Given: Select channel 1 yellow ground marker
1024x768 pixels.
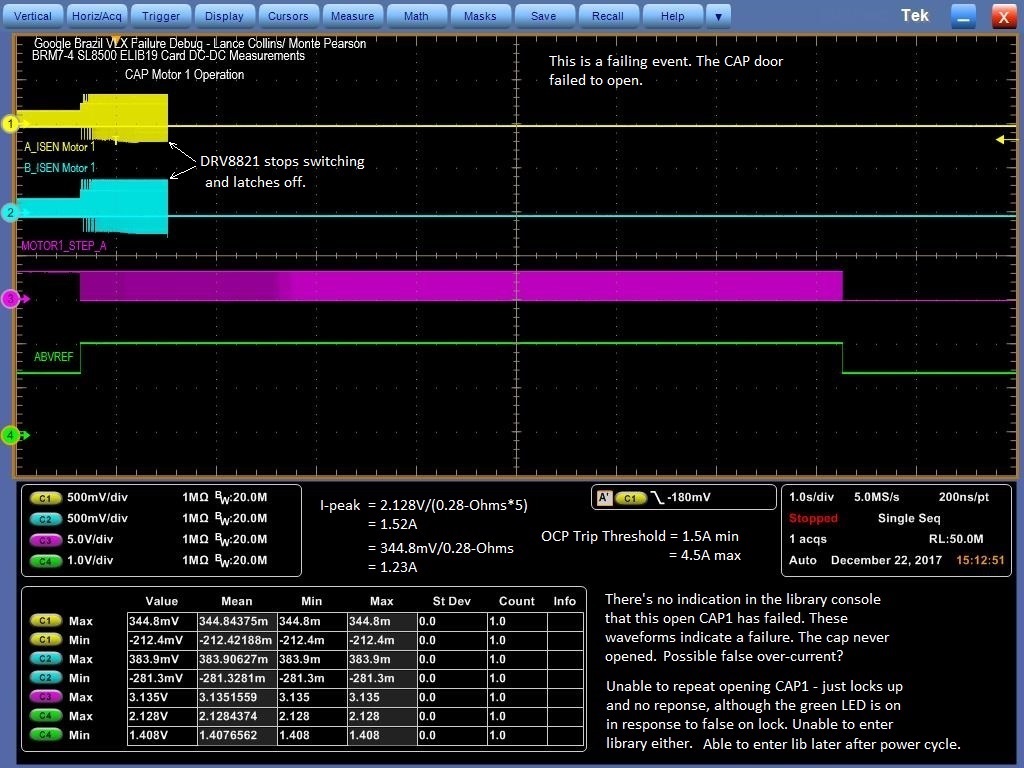Looking at the screenshot, I should tap(11, 123).
